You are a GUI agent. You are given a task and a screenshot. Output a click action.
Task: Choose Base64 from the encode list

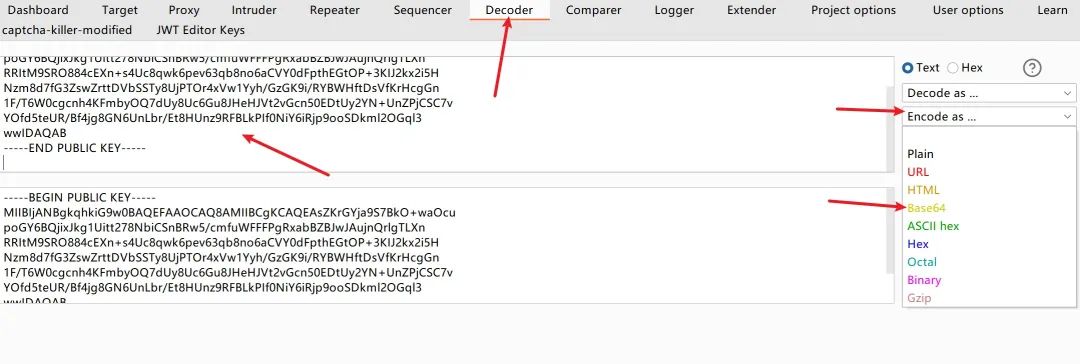click(x=989, y=208)
